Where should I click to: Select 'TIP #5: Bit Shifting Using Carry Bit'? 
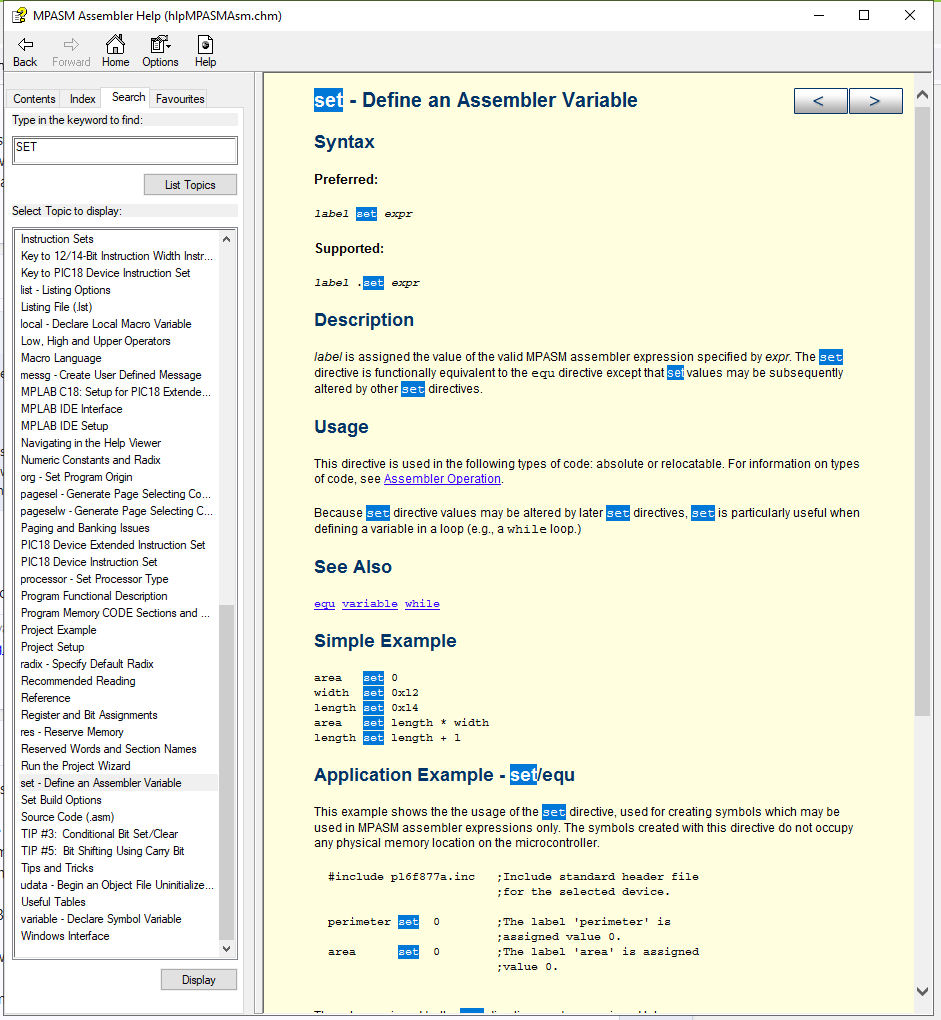tap(103, 850)
